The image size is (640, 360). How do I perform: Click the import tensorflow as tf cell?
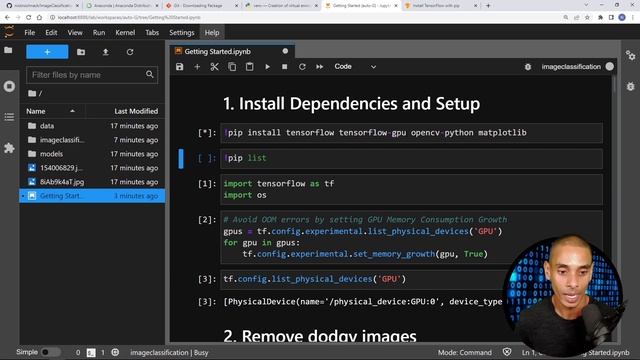click(411, 189)
